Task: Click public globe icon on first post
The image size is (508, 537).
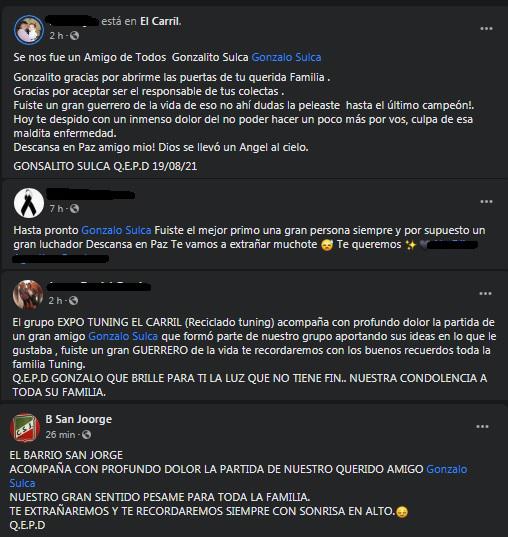Action: pos(74,36)
